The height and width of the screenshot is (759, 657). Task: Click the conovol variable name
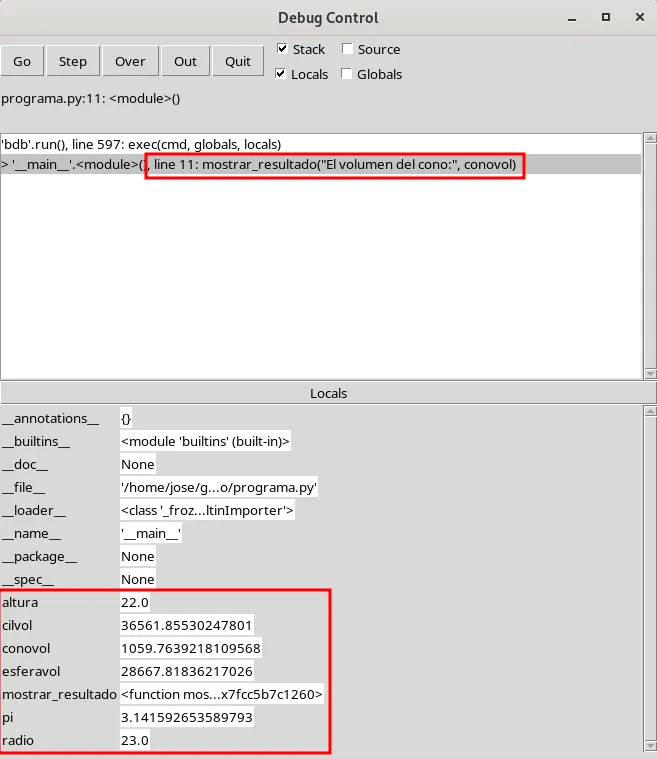(26, 649)
